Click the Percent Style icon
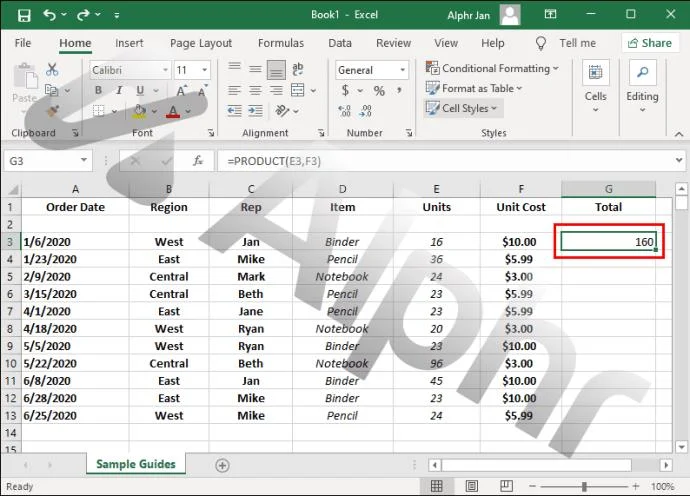This screenshot has width=690, height=496. tap(379, 91)
